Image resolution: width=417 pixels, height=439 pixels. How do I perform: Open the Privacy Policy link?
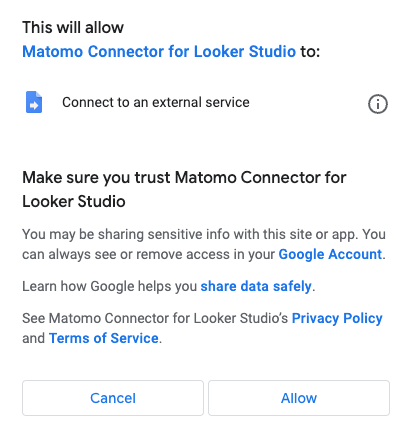pos(337,318)
